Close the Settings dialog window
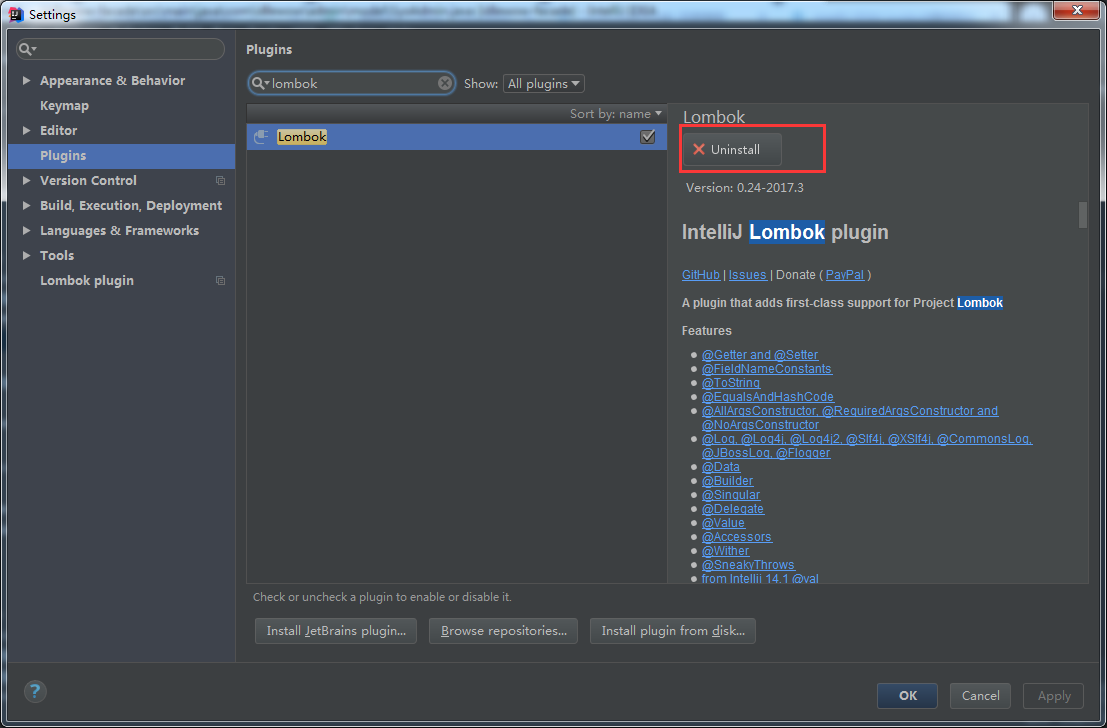The image size is (1107, 728). point(1077,10)
